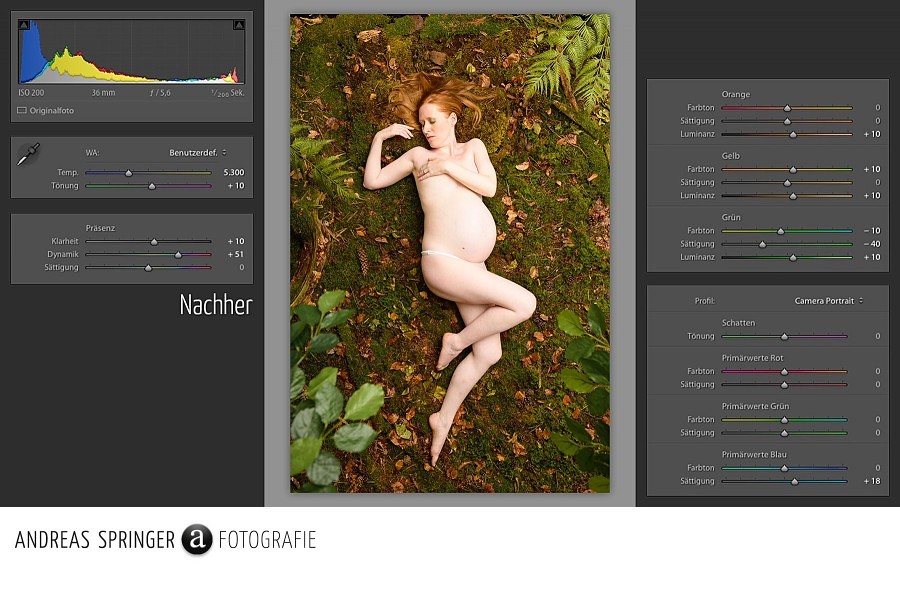Image resolution: width=900 pixels, height=597 pixels.
Task: Click the forest portrait photo preview
Action: (450, 253)
